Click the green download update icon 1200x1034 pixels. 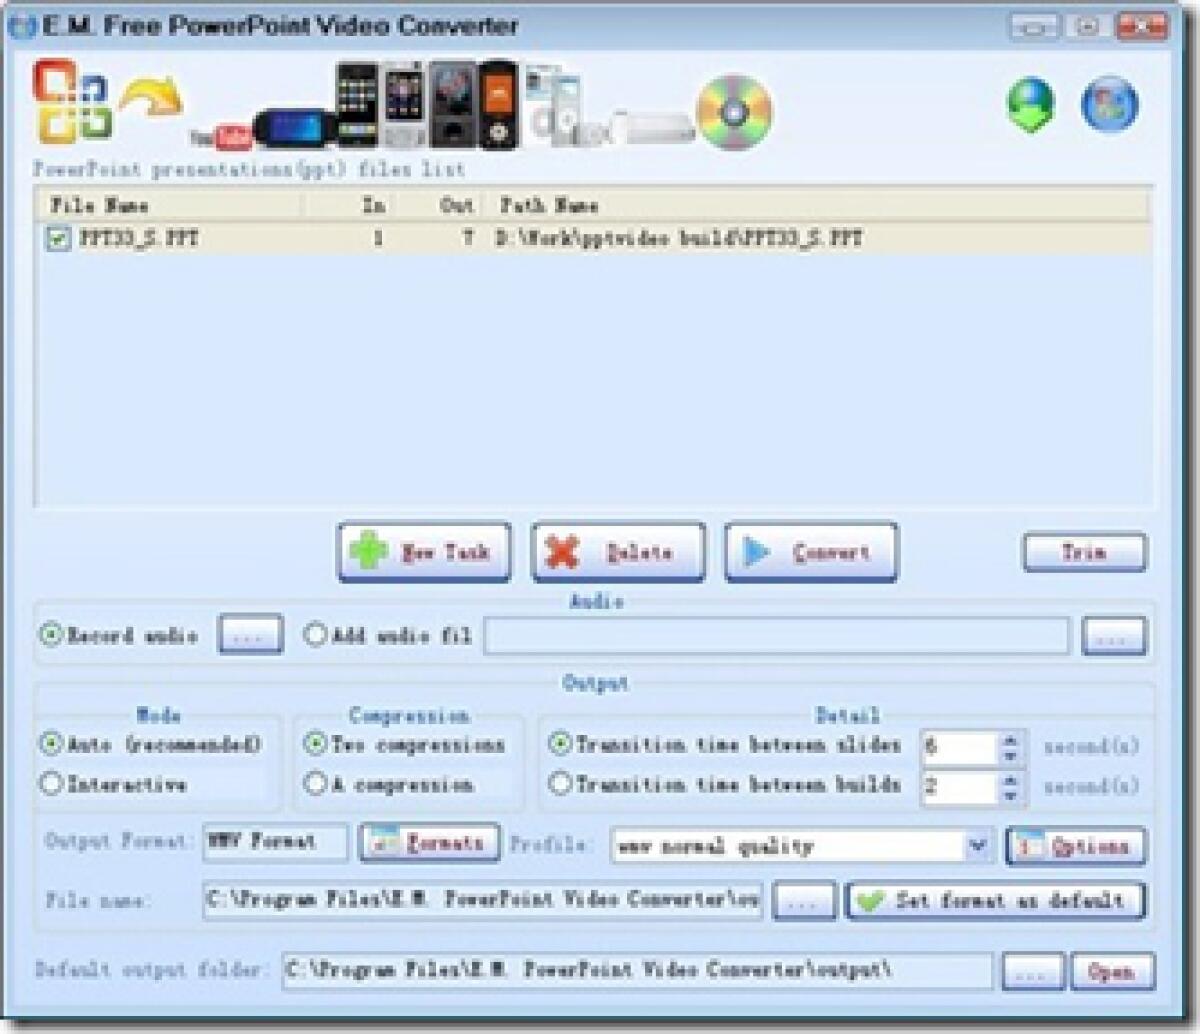1030,107
